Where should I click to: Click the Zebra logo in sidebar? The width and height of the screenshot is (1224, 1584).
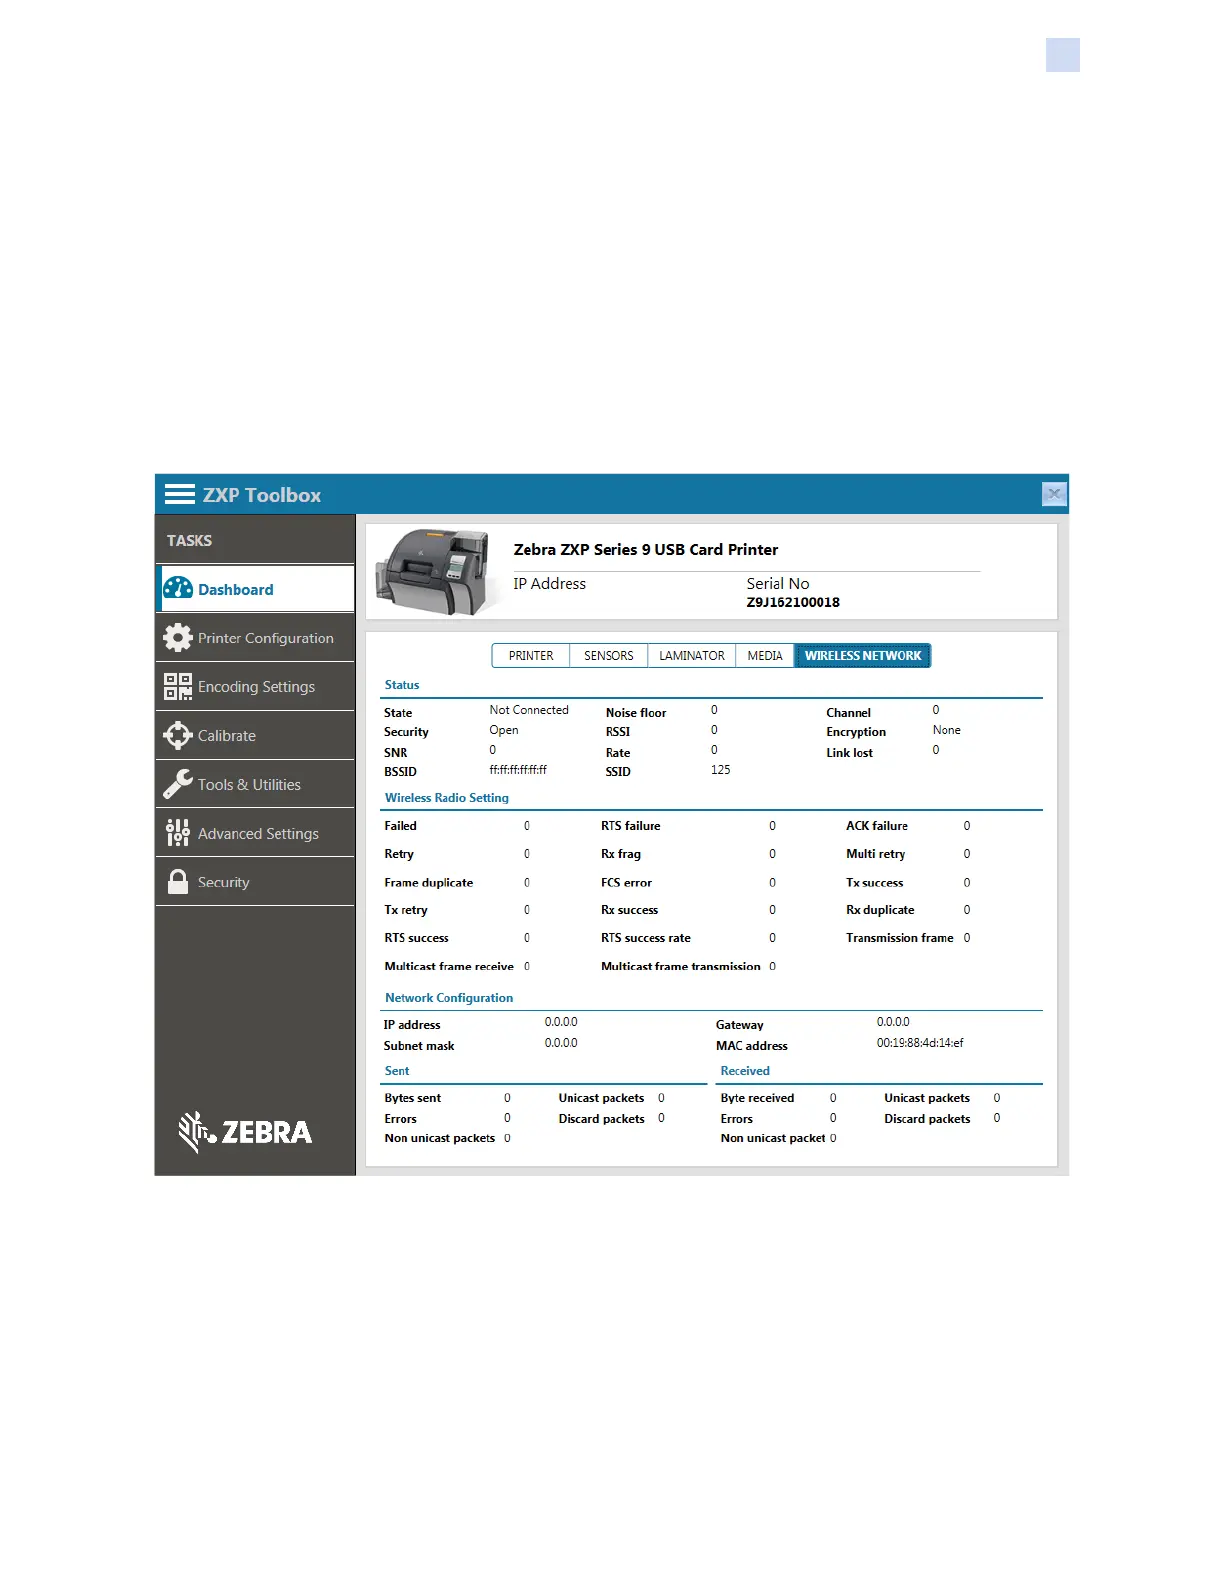point(245,1132)
